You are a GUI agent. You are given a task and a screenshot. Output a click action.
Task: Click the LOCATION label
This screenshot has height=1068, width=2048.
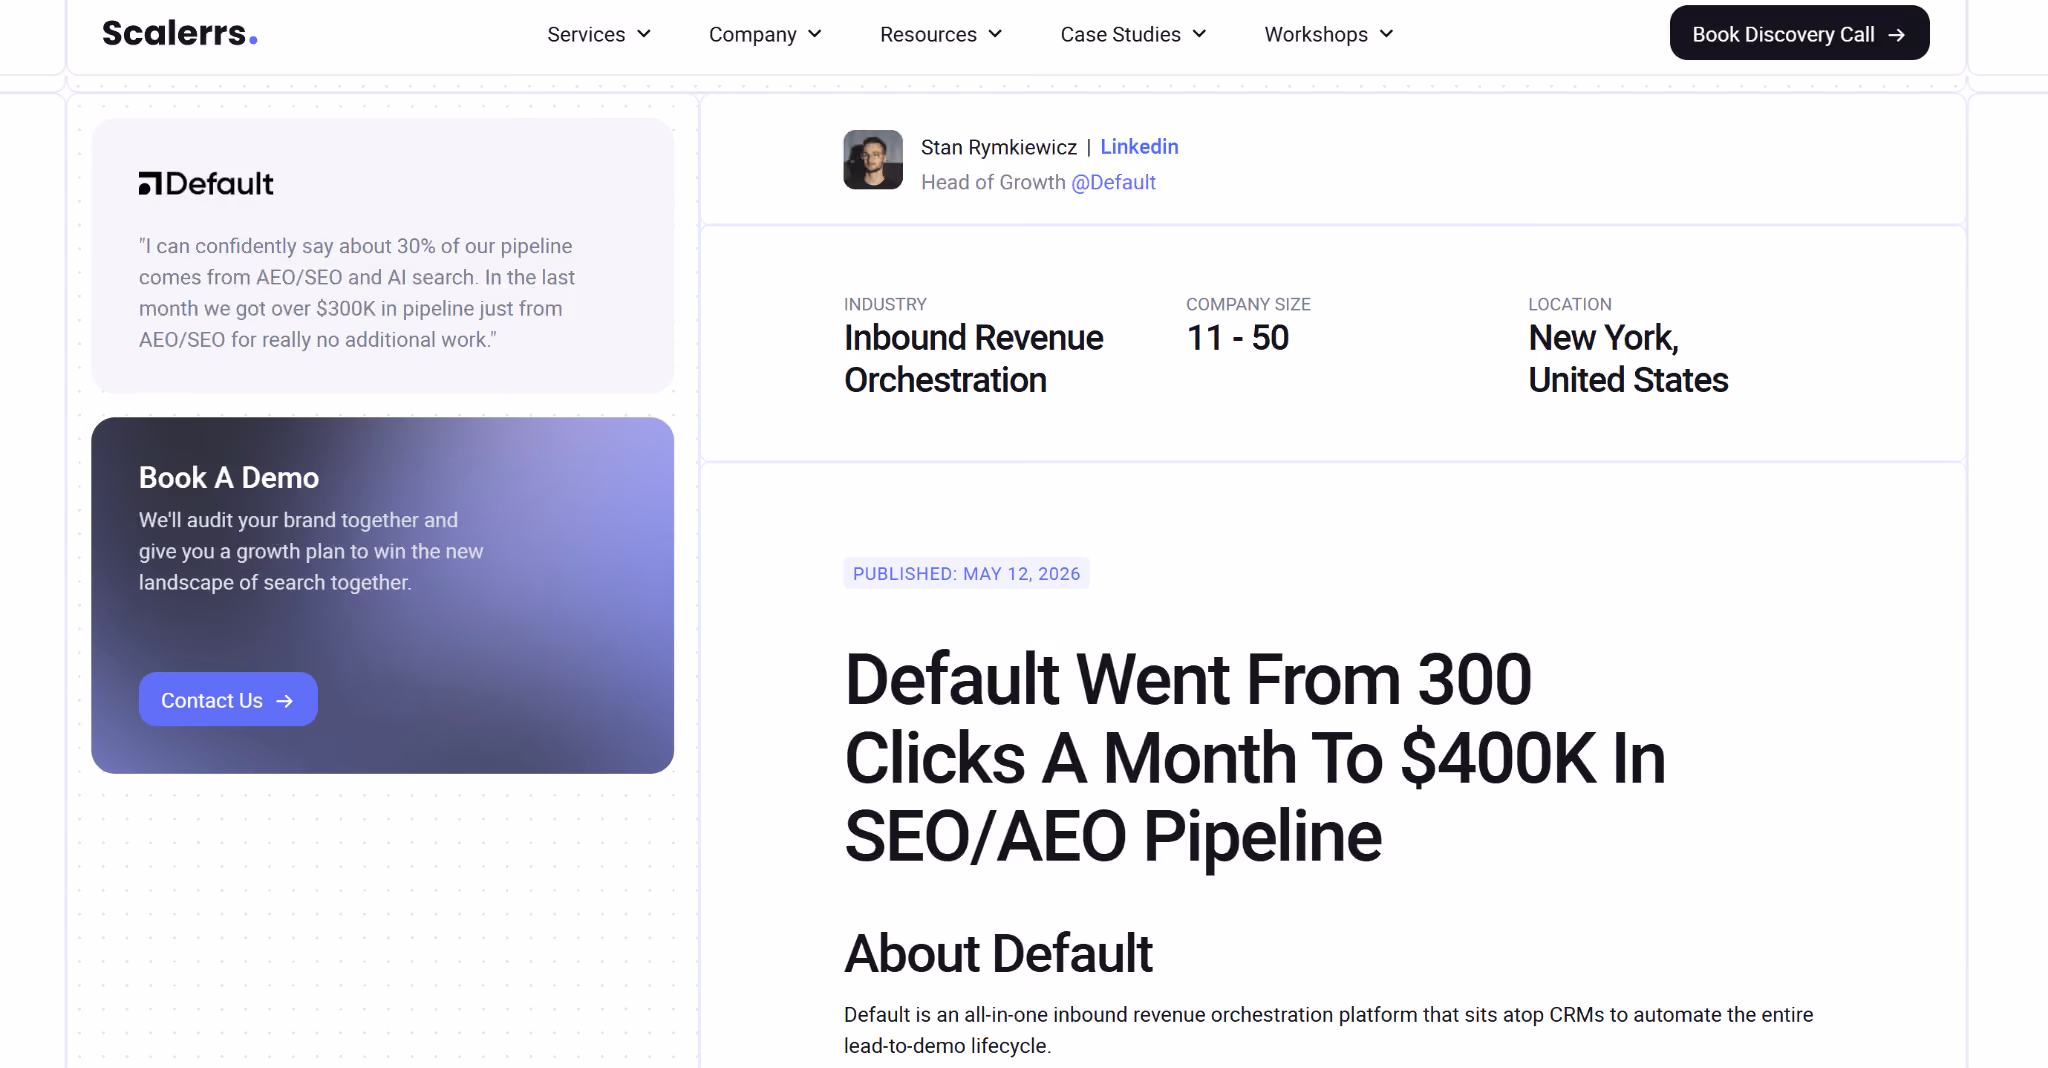pyautogui.click(x=1570, y=304)
